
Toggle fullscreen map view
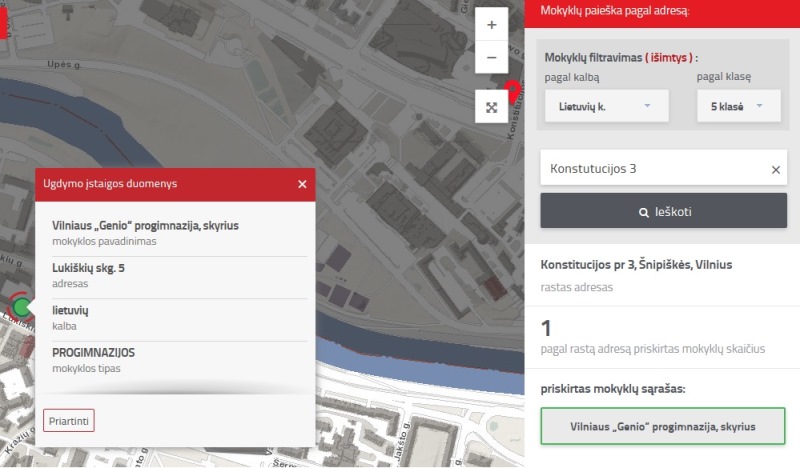pos(491,107)
